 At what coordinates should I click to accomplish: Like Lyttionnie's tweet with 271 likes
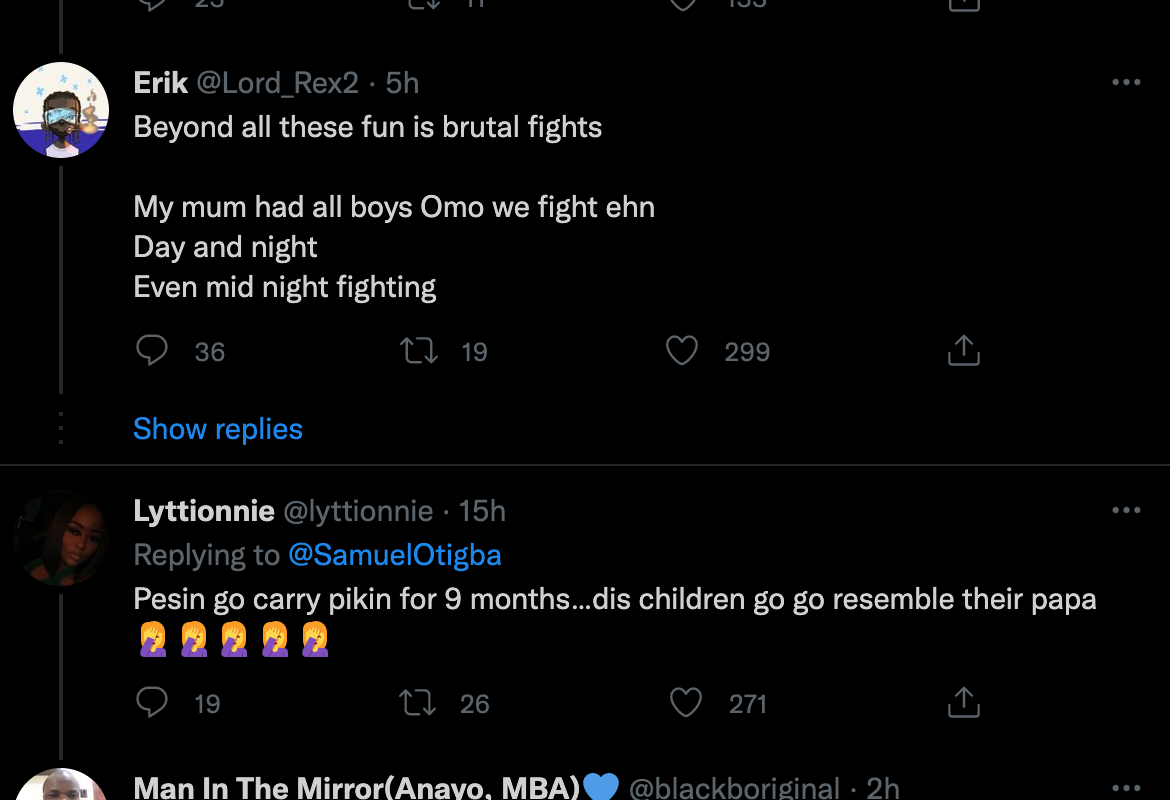click(x=685, y=703)
